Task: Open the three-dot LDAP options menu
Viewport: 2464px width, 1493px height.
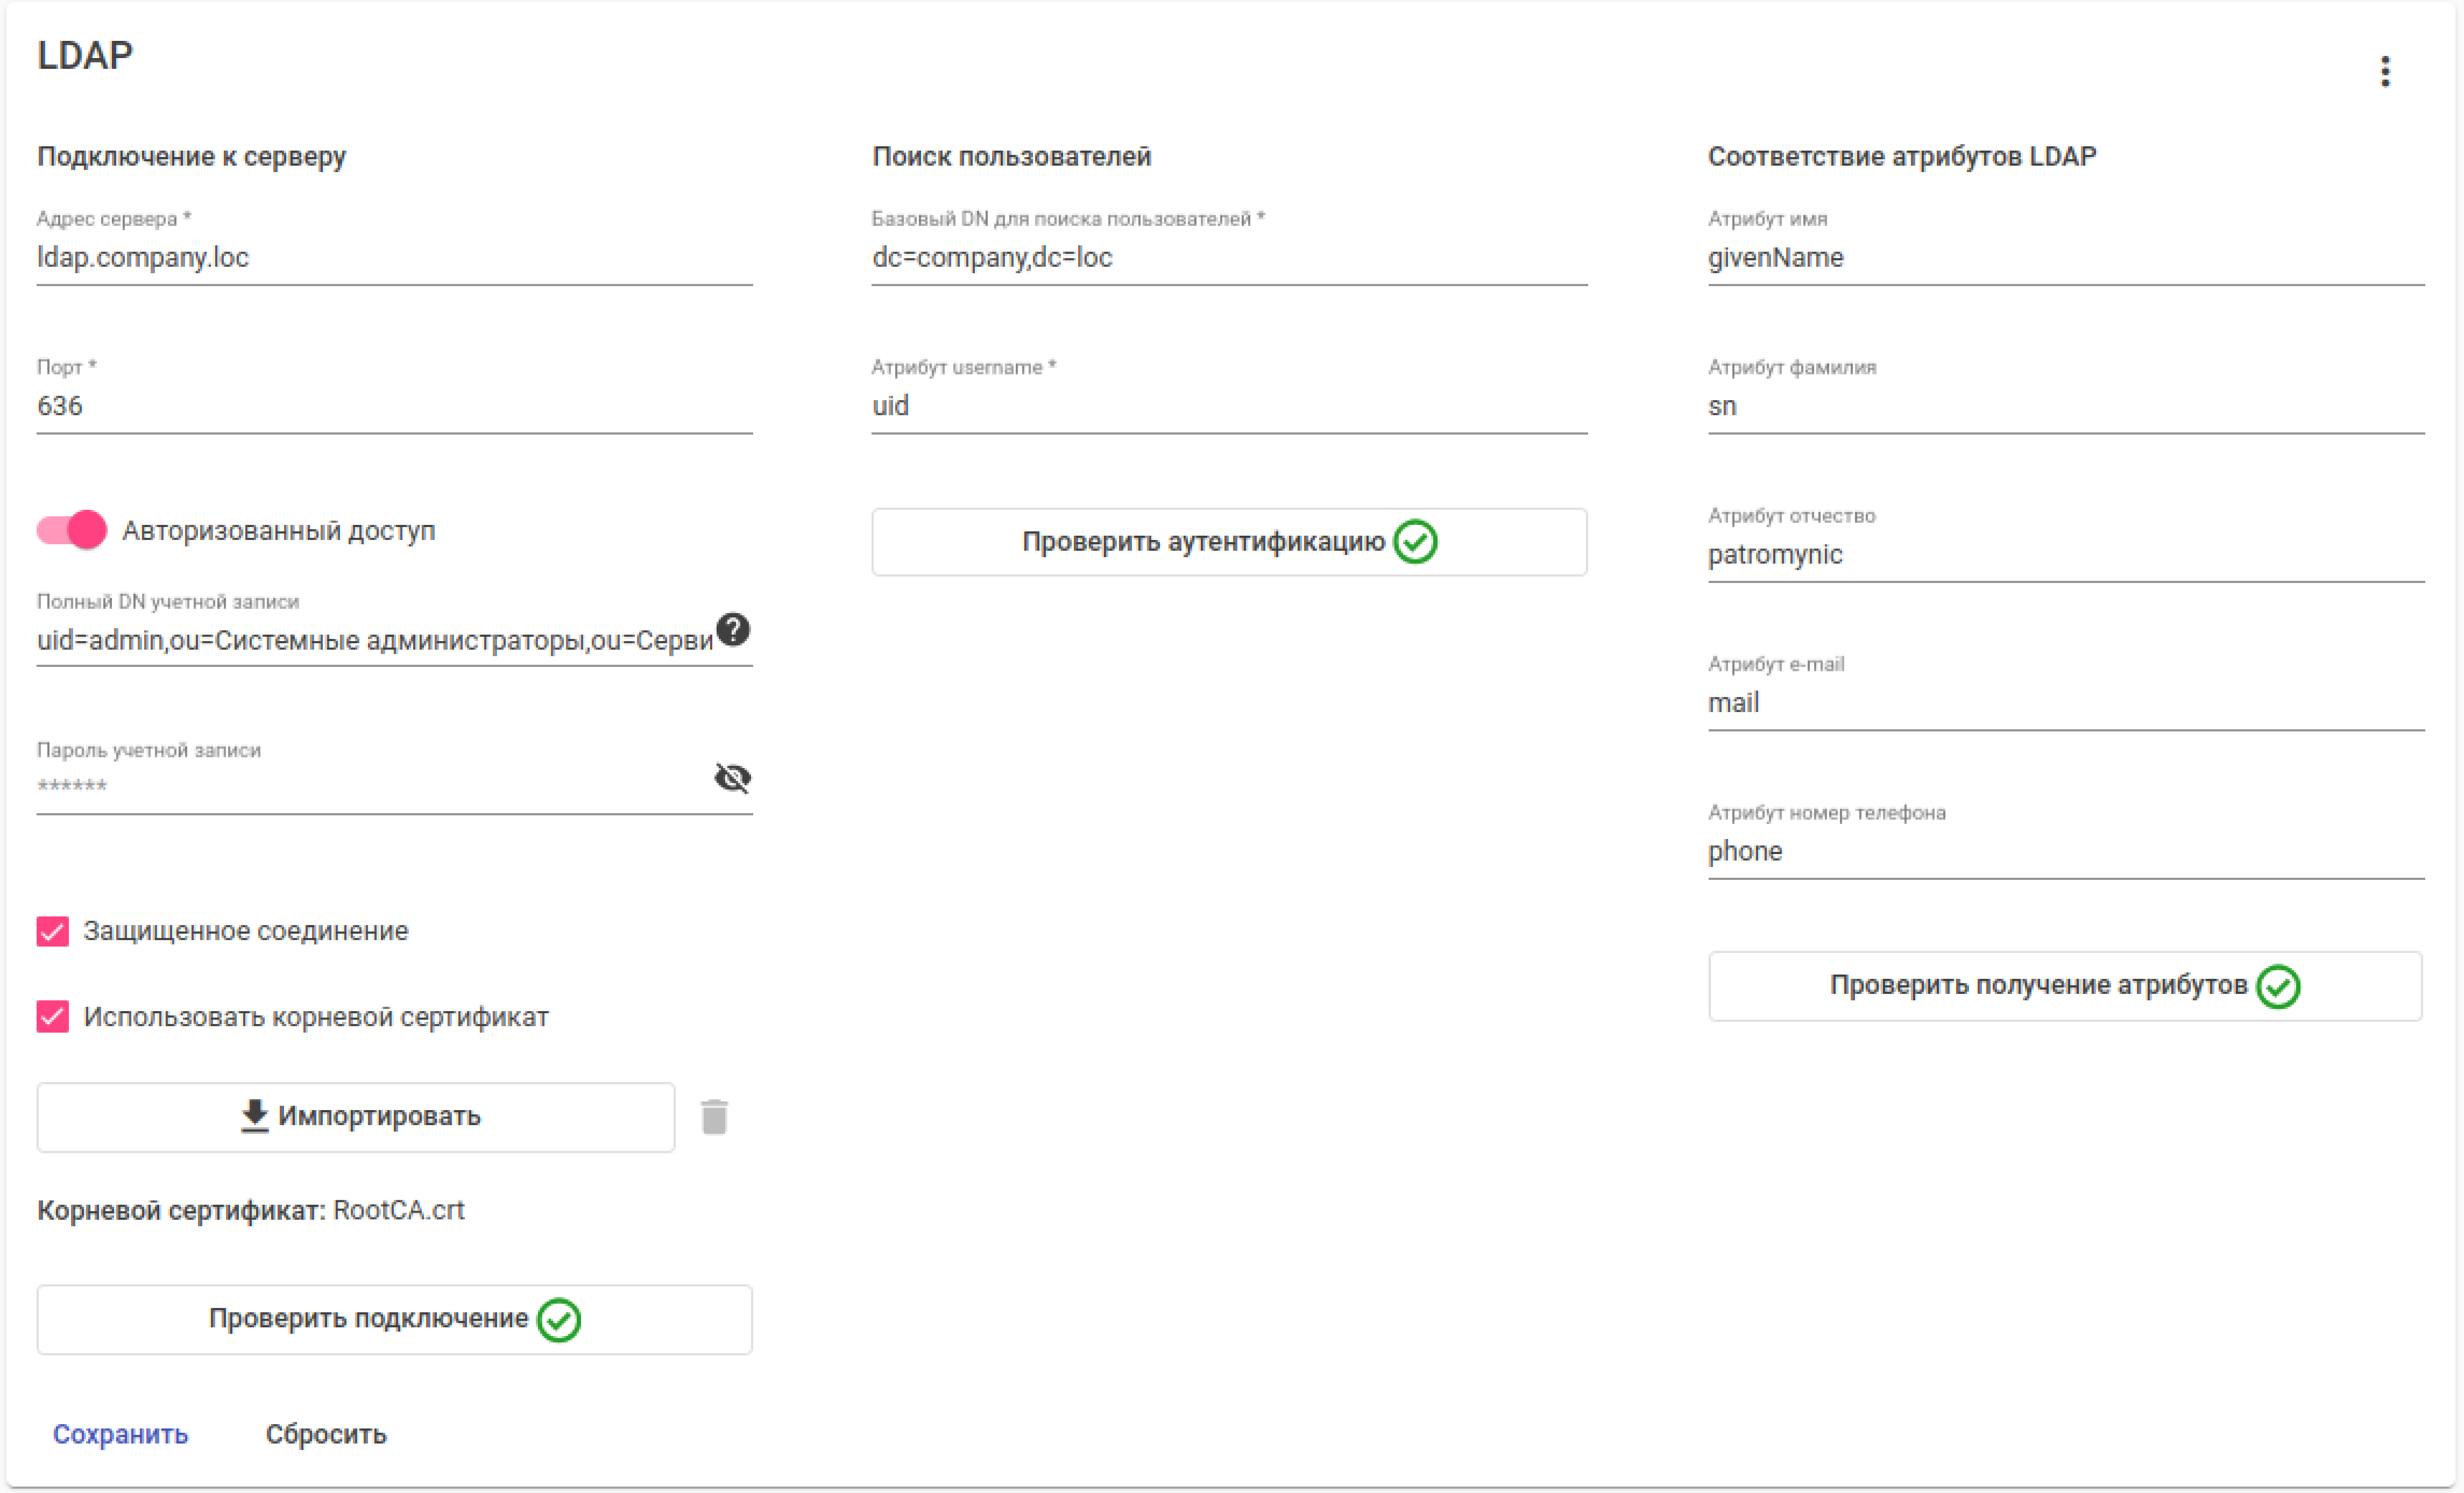Action: click(2385, 71)
